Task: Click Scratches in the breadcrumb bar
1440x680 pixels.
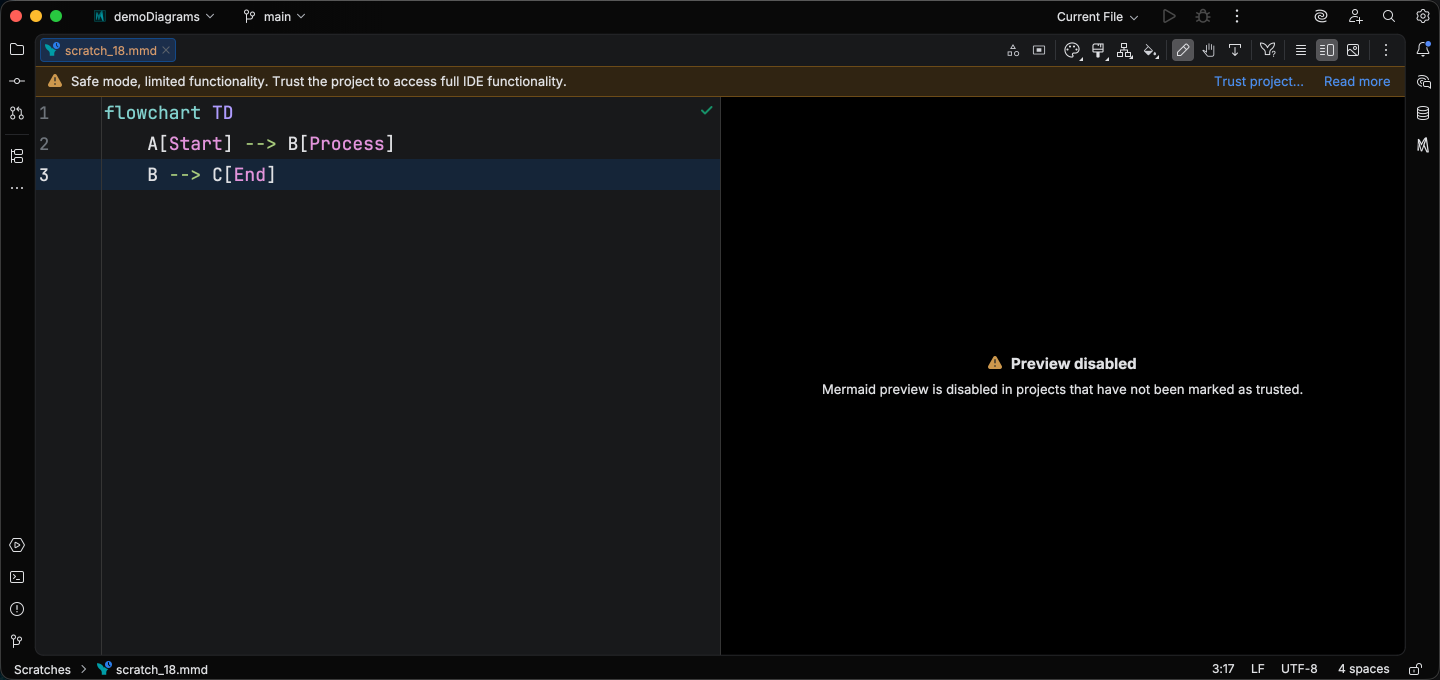Action: click(42, 669)
